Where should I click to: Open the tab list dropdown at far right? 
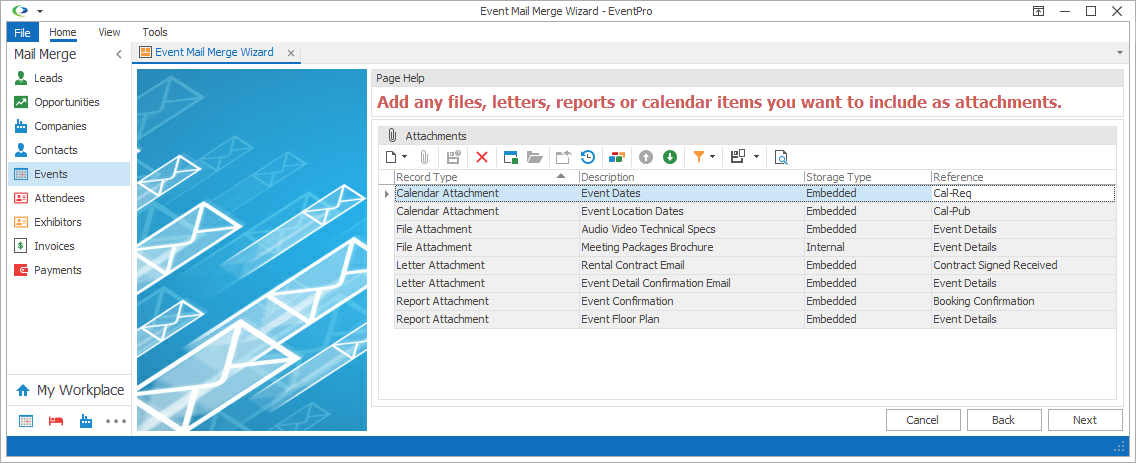click(1120, 53)
